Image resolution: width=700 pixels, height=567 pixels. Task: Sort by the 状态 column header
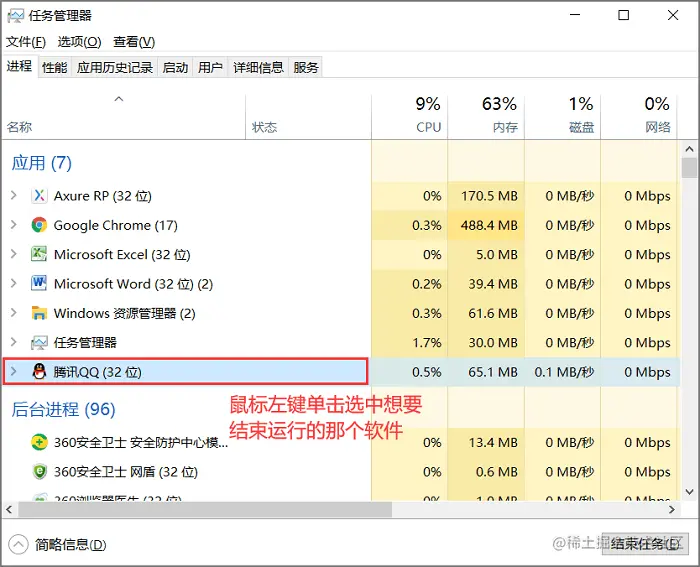[308, 115]
